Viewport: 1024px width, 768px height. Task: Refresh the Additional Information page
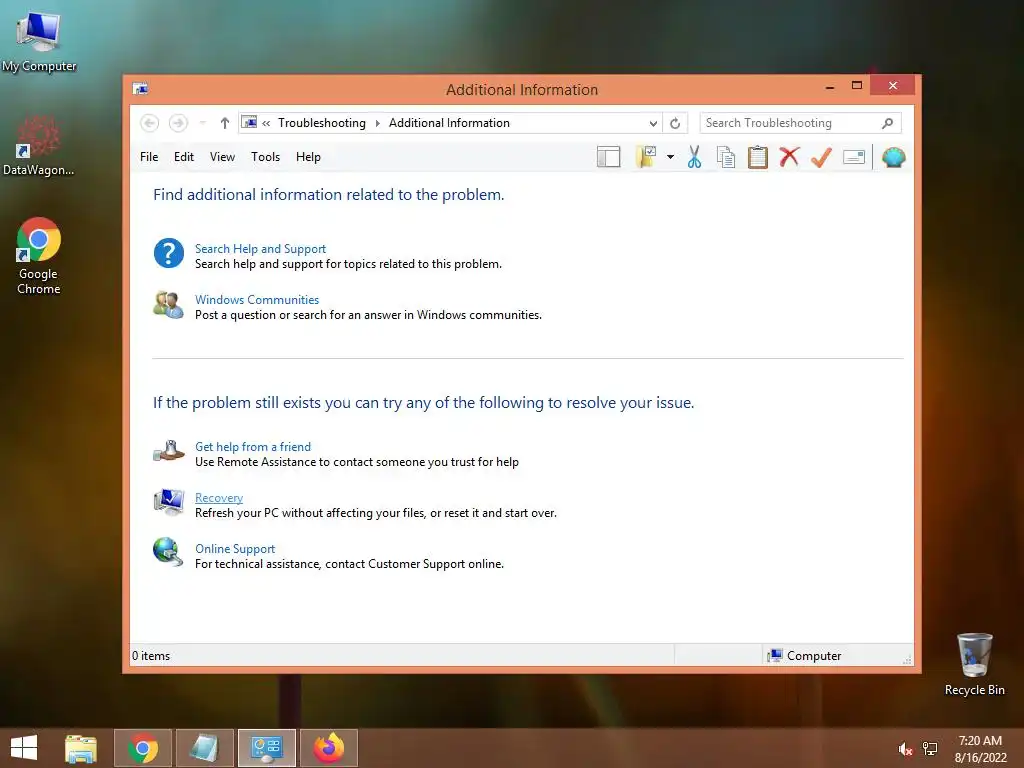click(675, 123)
